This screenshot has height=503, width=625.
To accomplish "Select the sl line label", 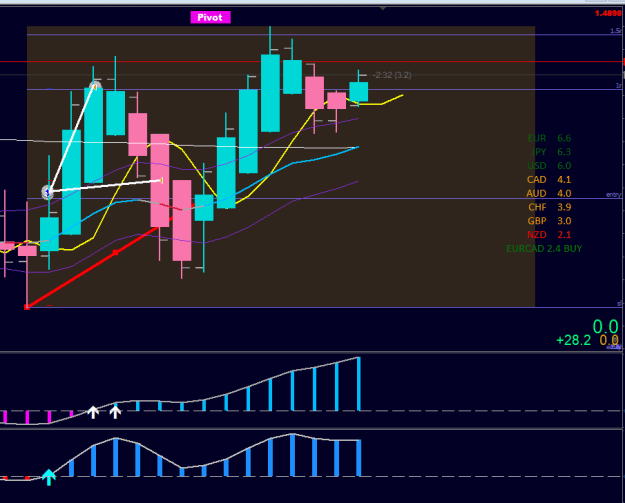I will point(619,304).
